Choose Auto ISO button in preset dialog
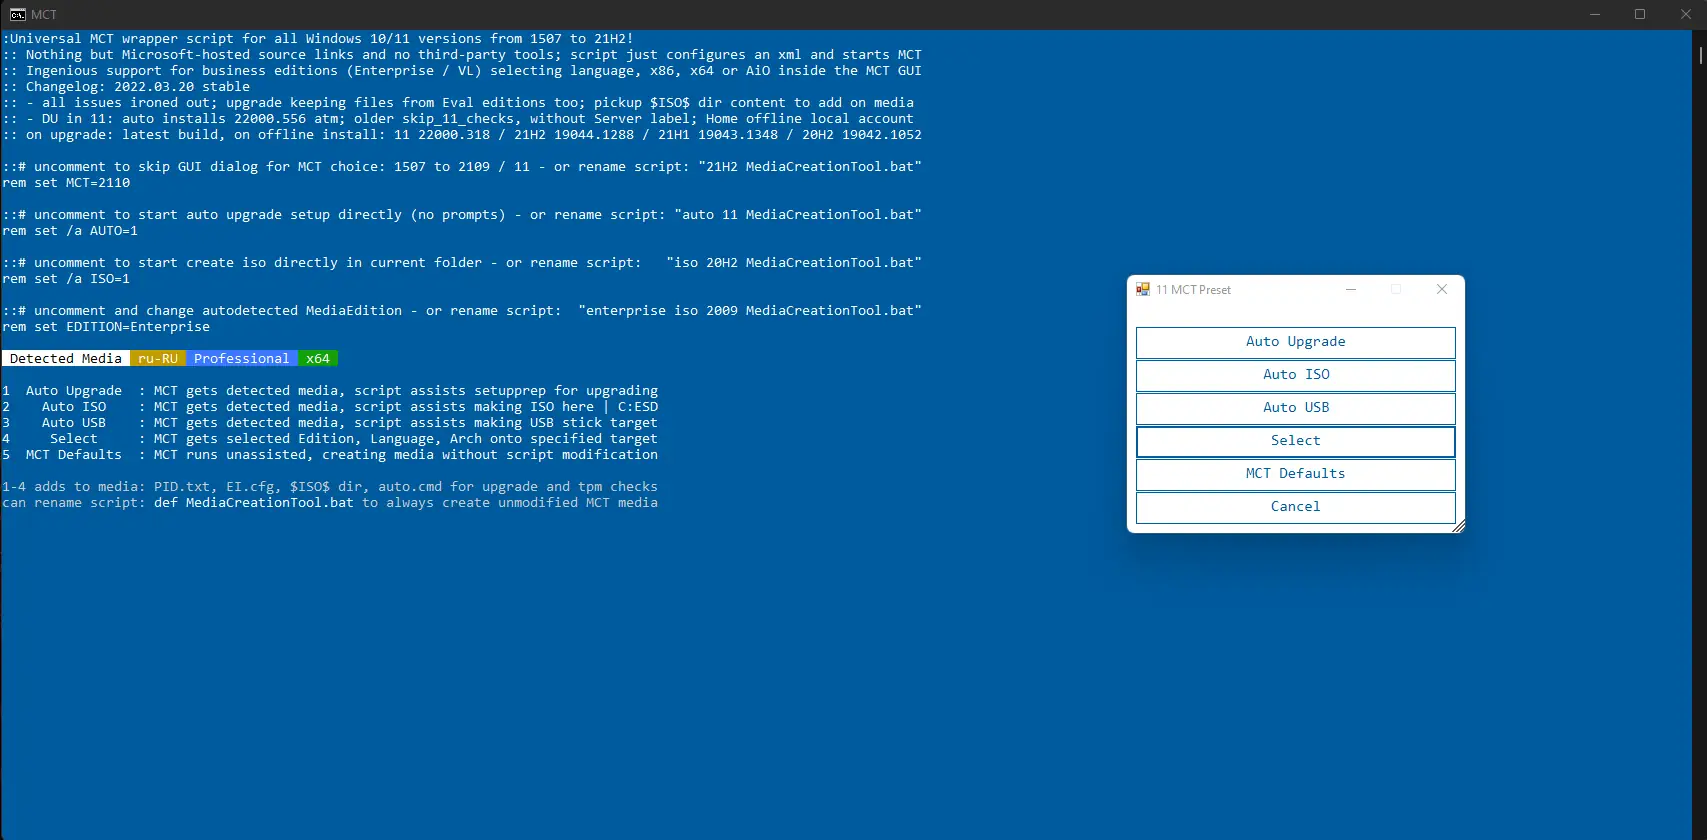1707x840 pixels. [1296, 375]
